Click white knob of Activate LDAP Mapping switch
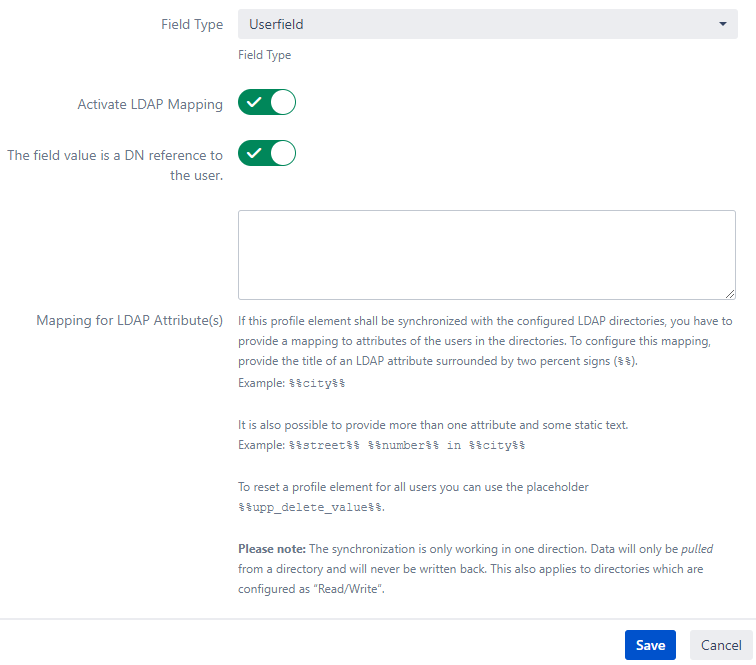 (x=282, y=103)
